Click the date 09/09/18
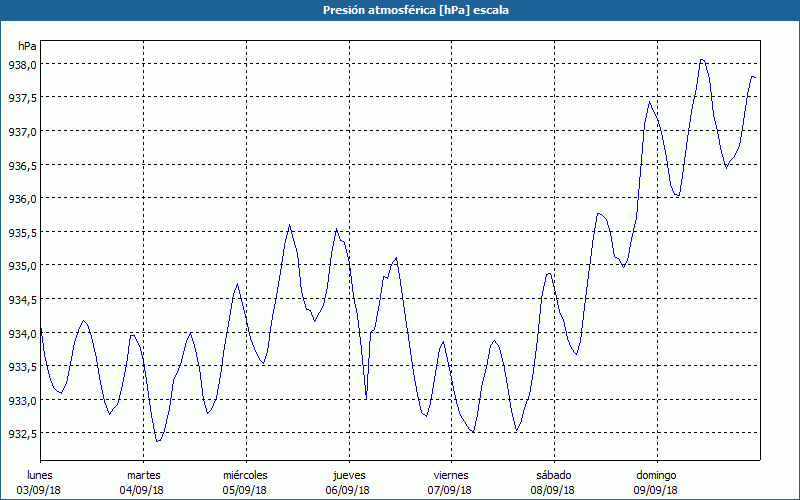800x500 pixels. click(656, 490)
